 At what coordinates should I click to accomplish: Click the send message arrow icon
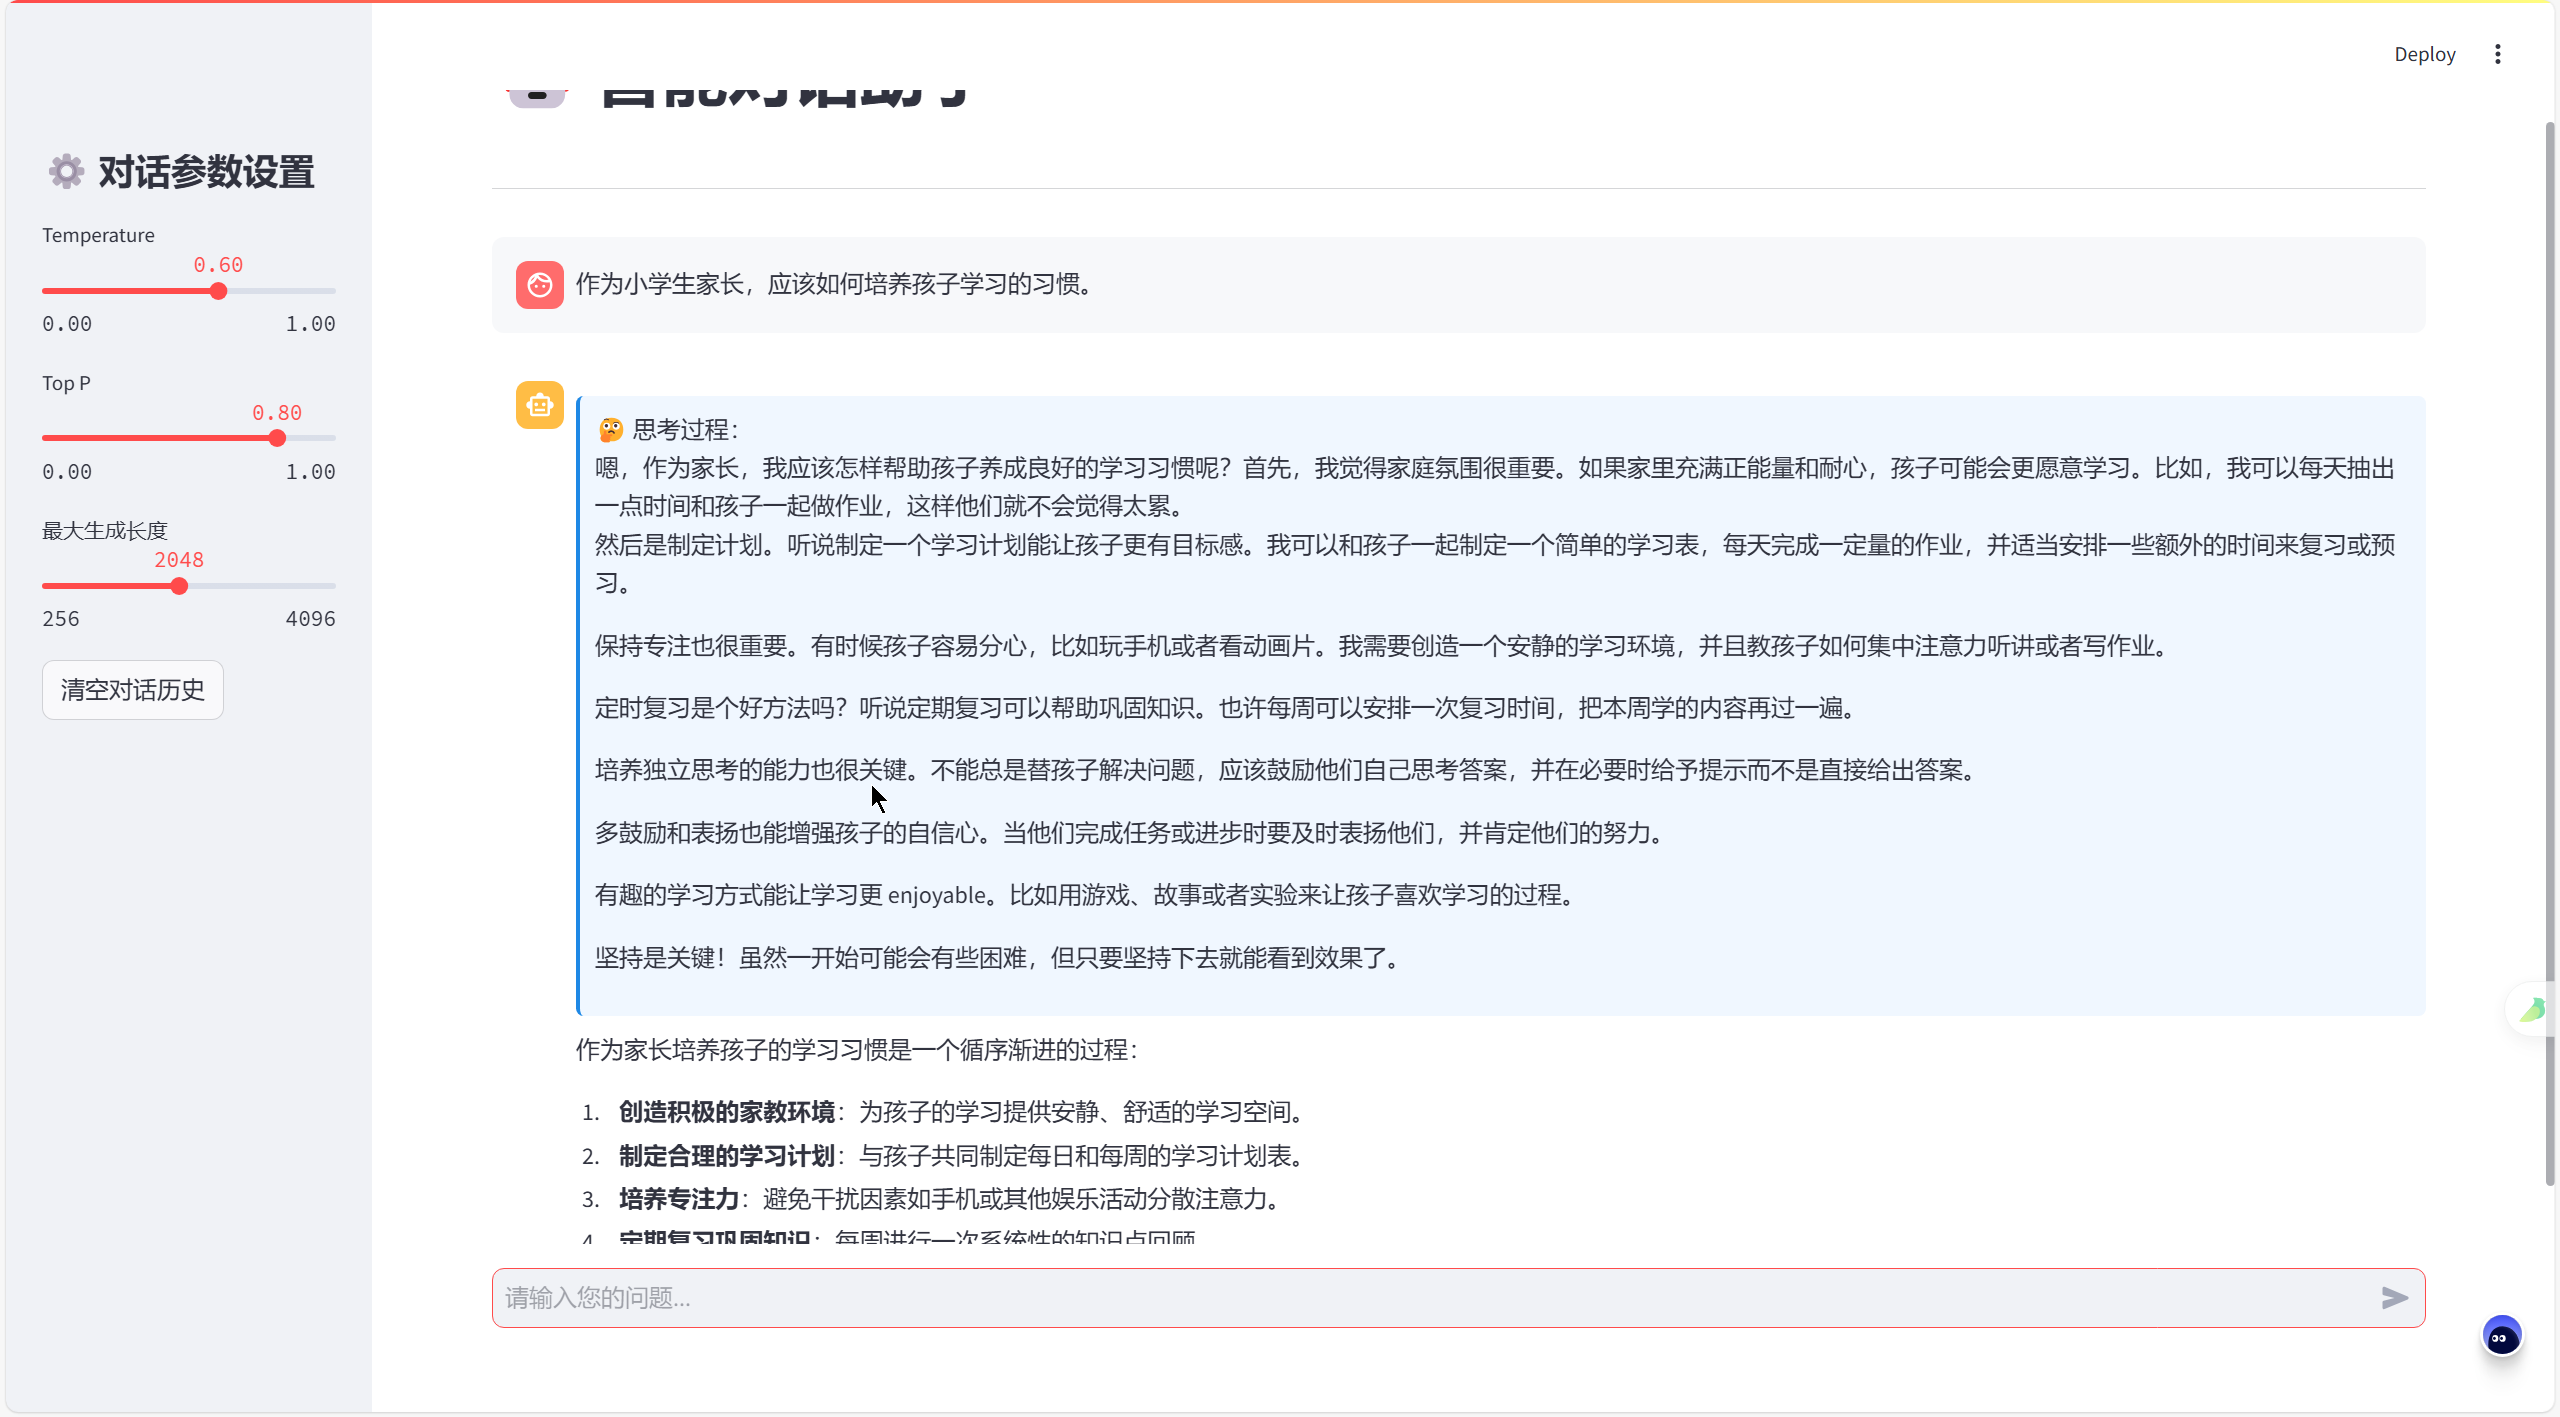pos(2394,1298)
